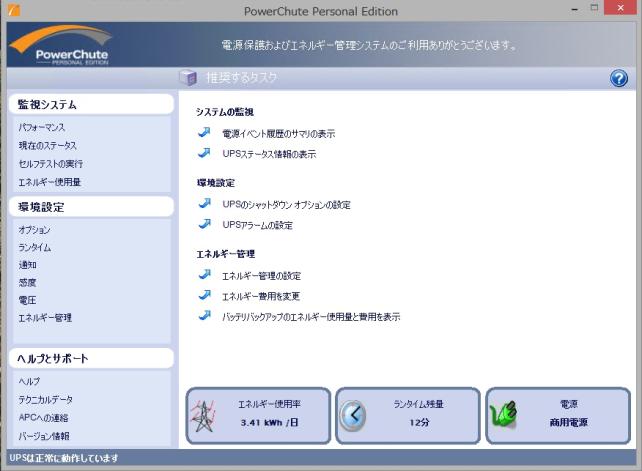Screen dimensions: 642x471
Task: Click the エネルギー管理 heading in main pane
Action: click(x=226, y=254)
